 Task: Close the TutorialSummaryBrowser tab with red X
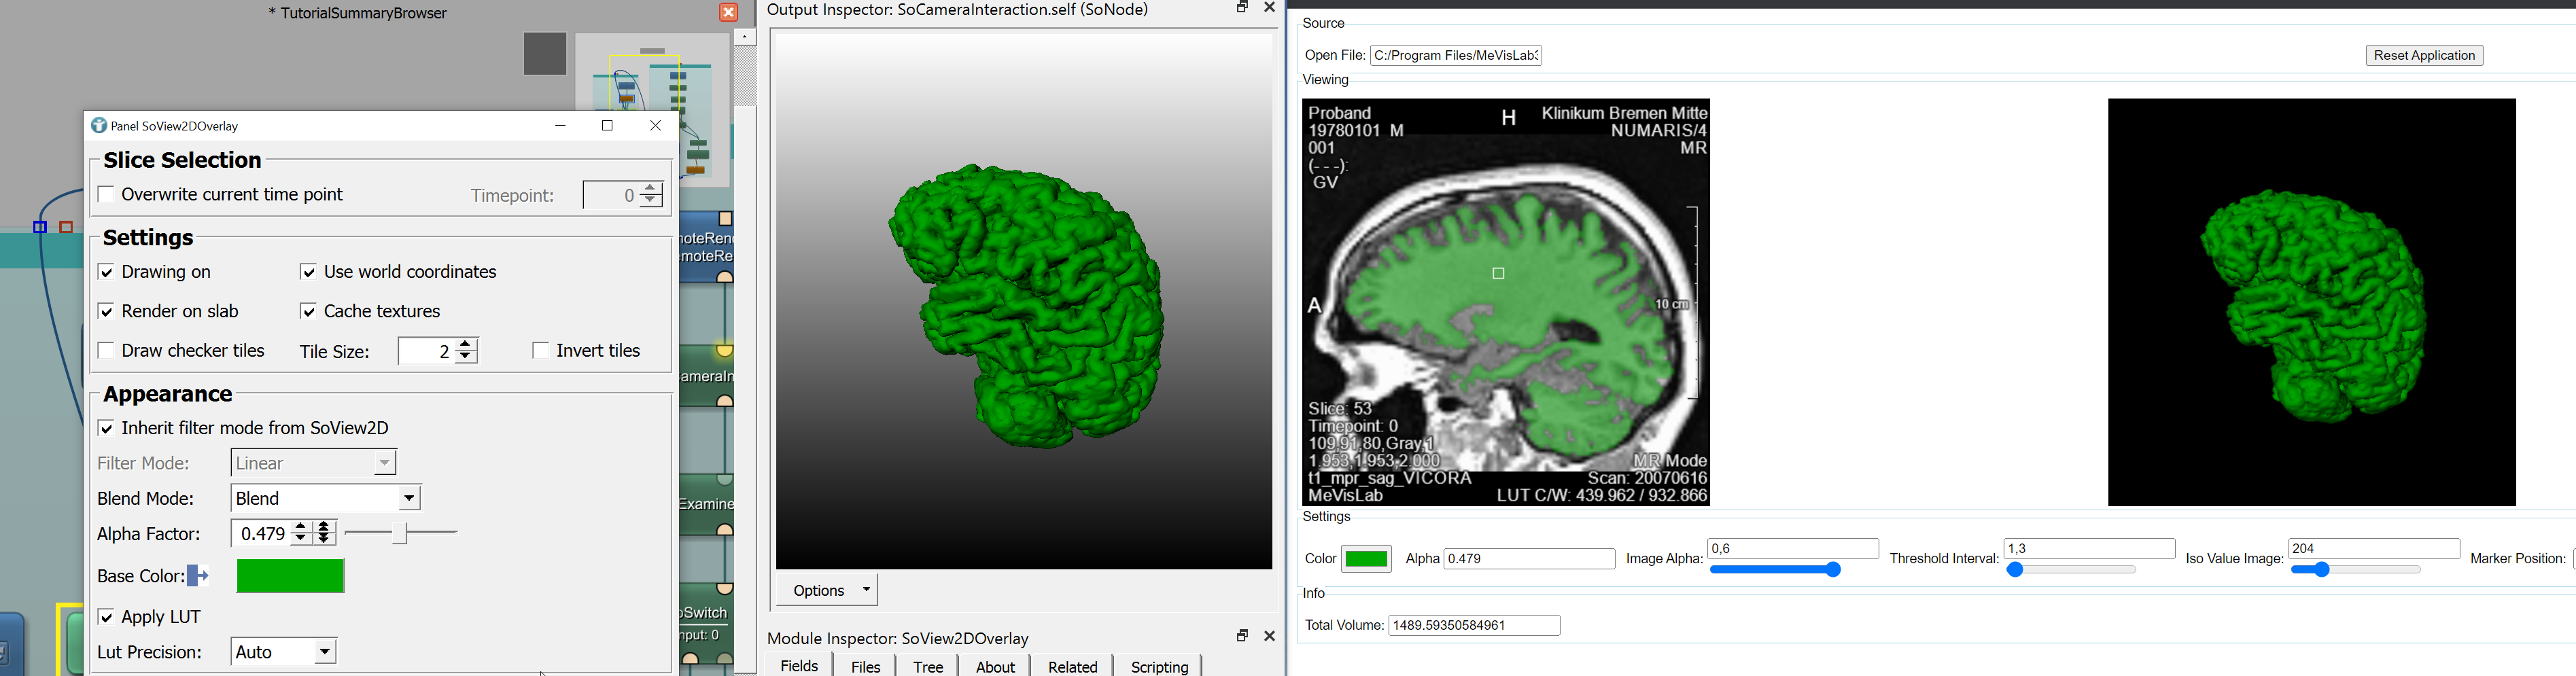tap(729, 13)
